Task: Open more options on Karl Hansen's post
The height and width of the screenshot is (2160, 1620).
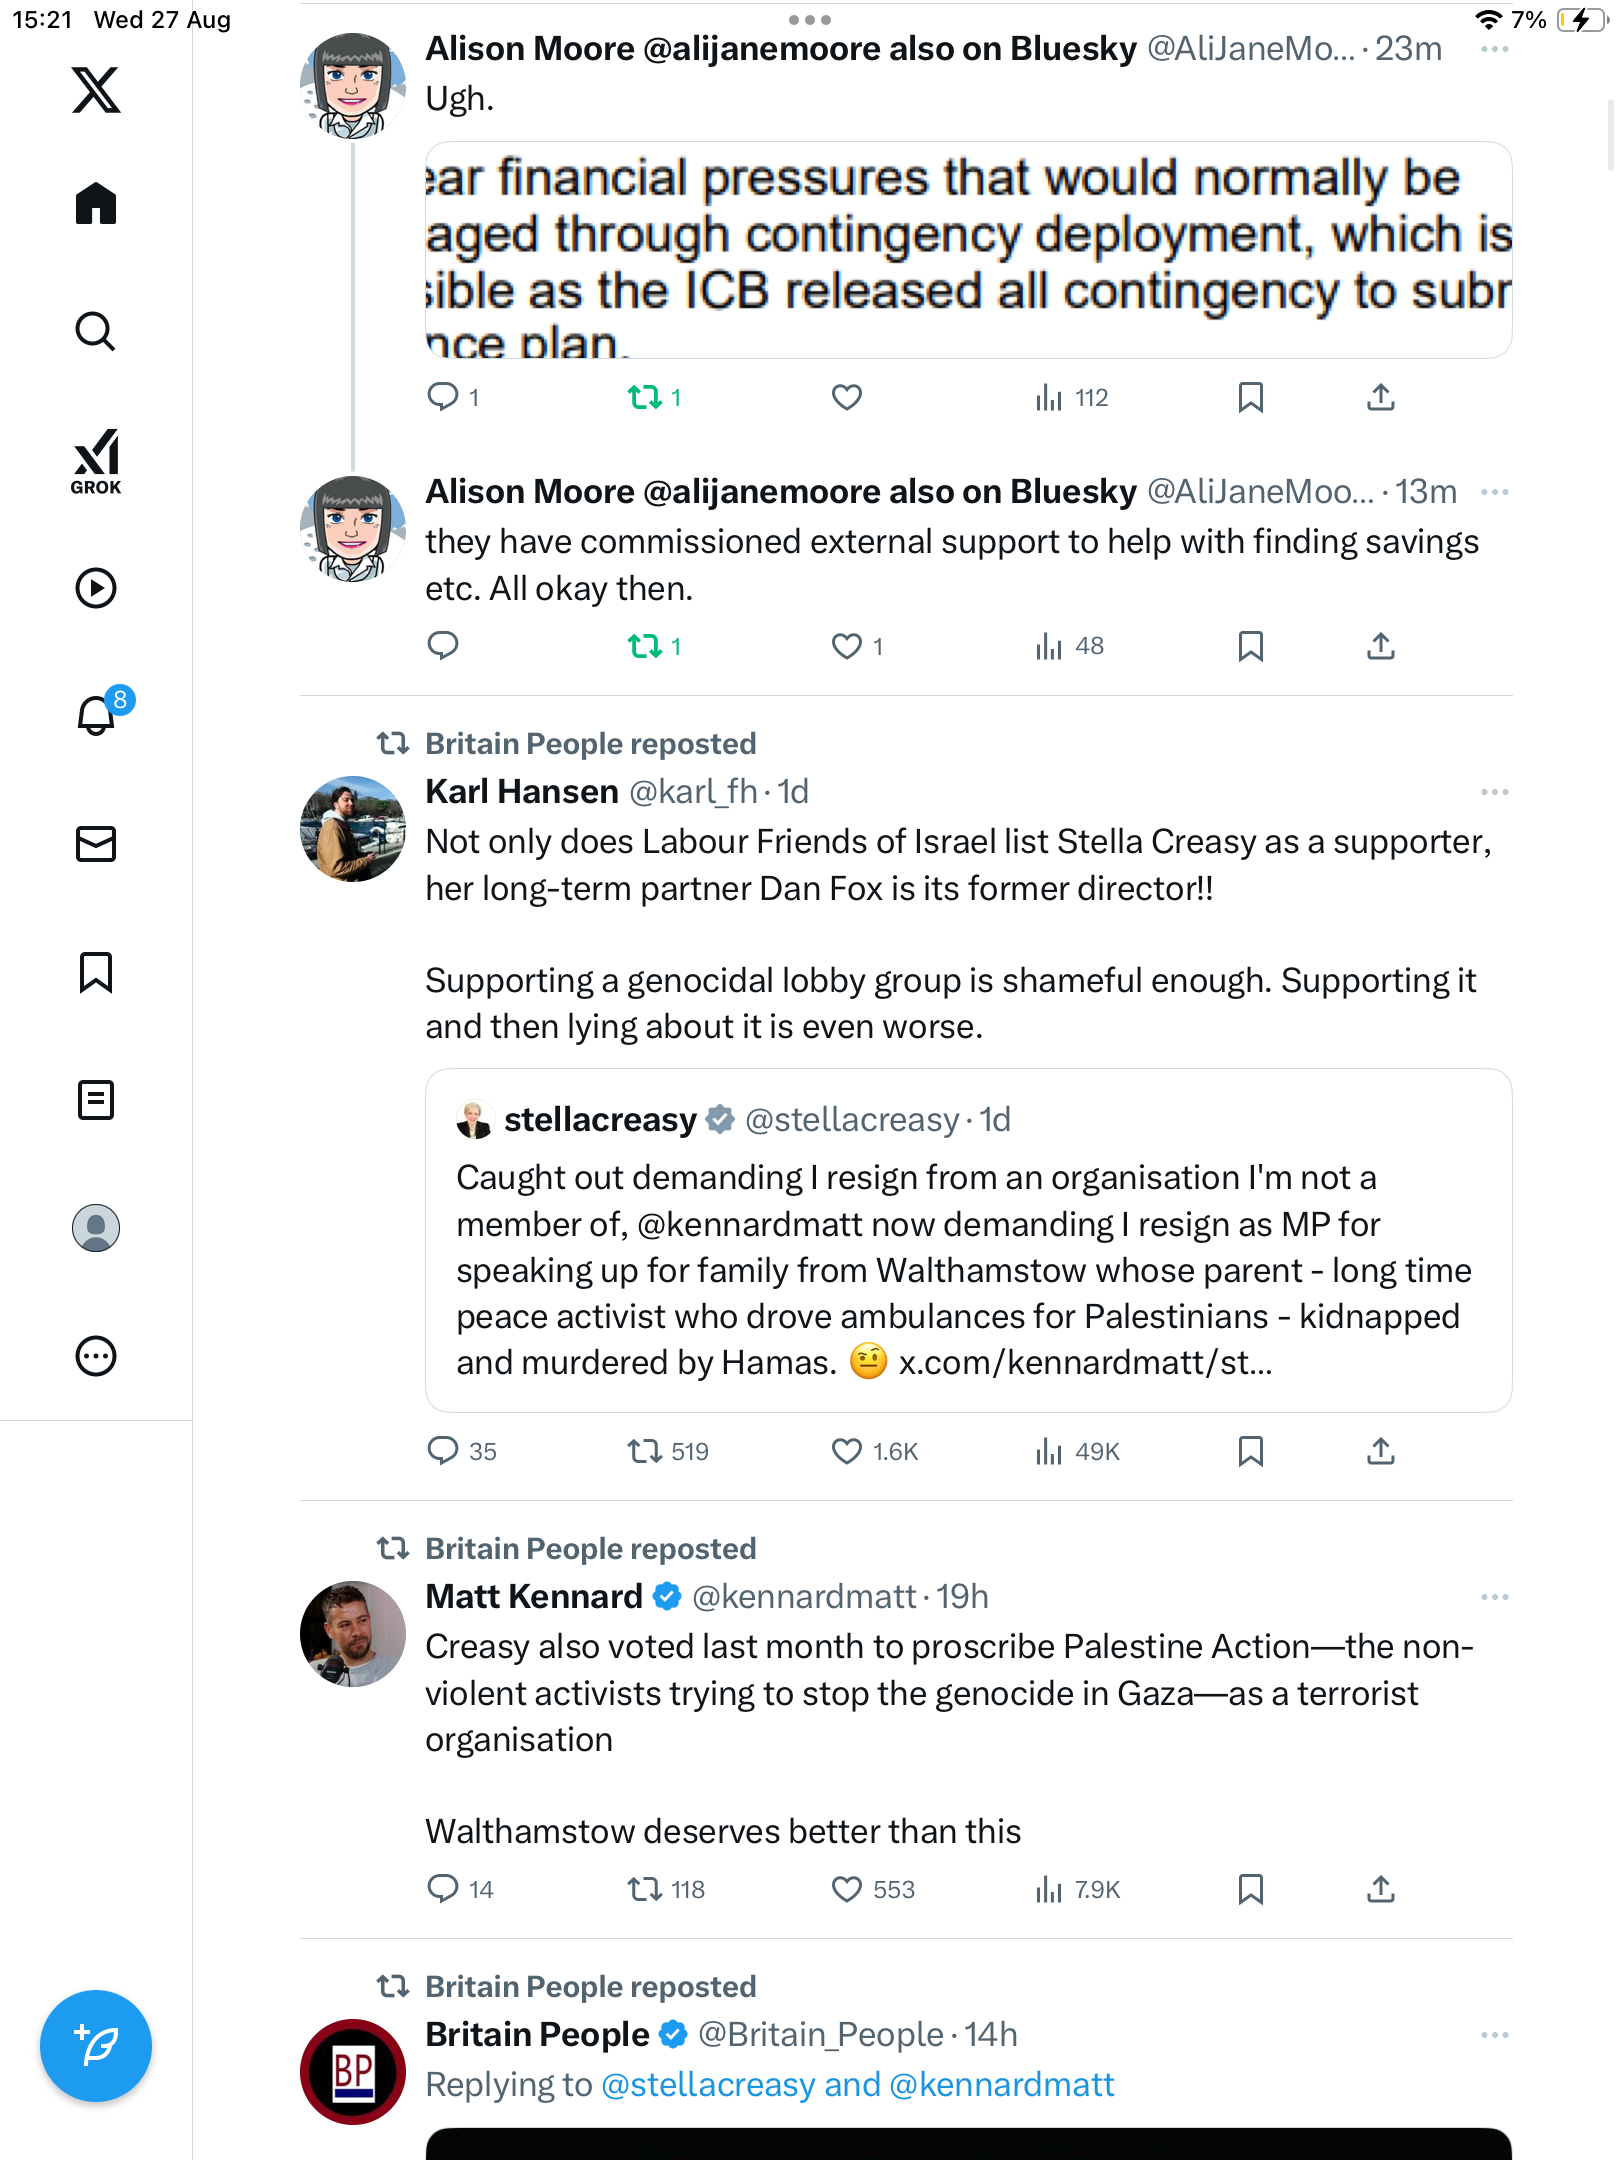Action: point(1494,792)
